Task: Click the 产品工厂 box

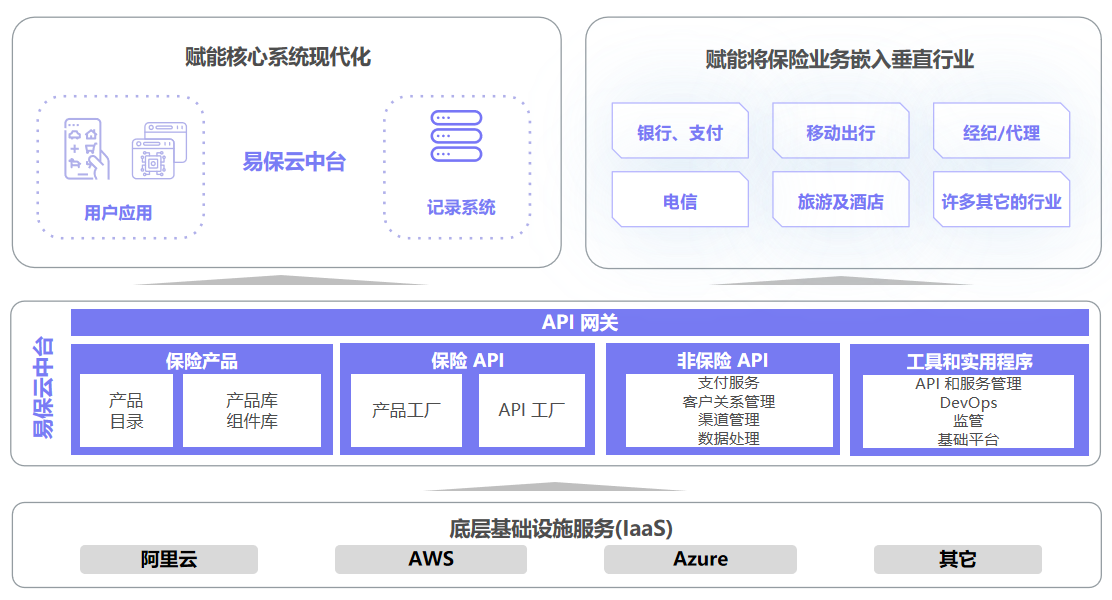Action: [406, 410]
